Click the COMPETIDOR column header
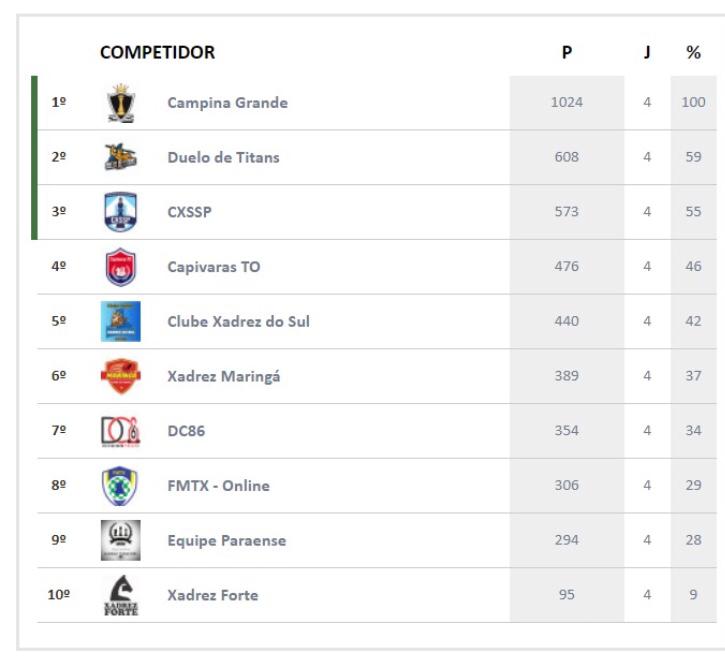Image resolution: width=725 pixels, height=661 pixels. 158,52
